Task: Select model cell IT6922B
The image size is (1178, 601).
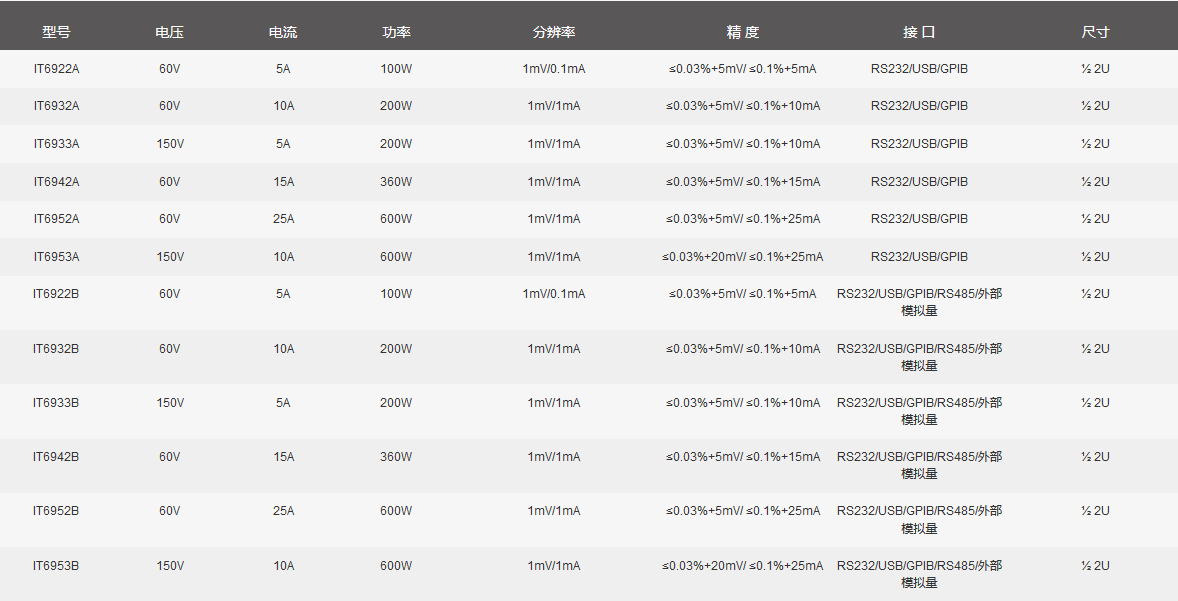Action: click(x=56, y=294)
